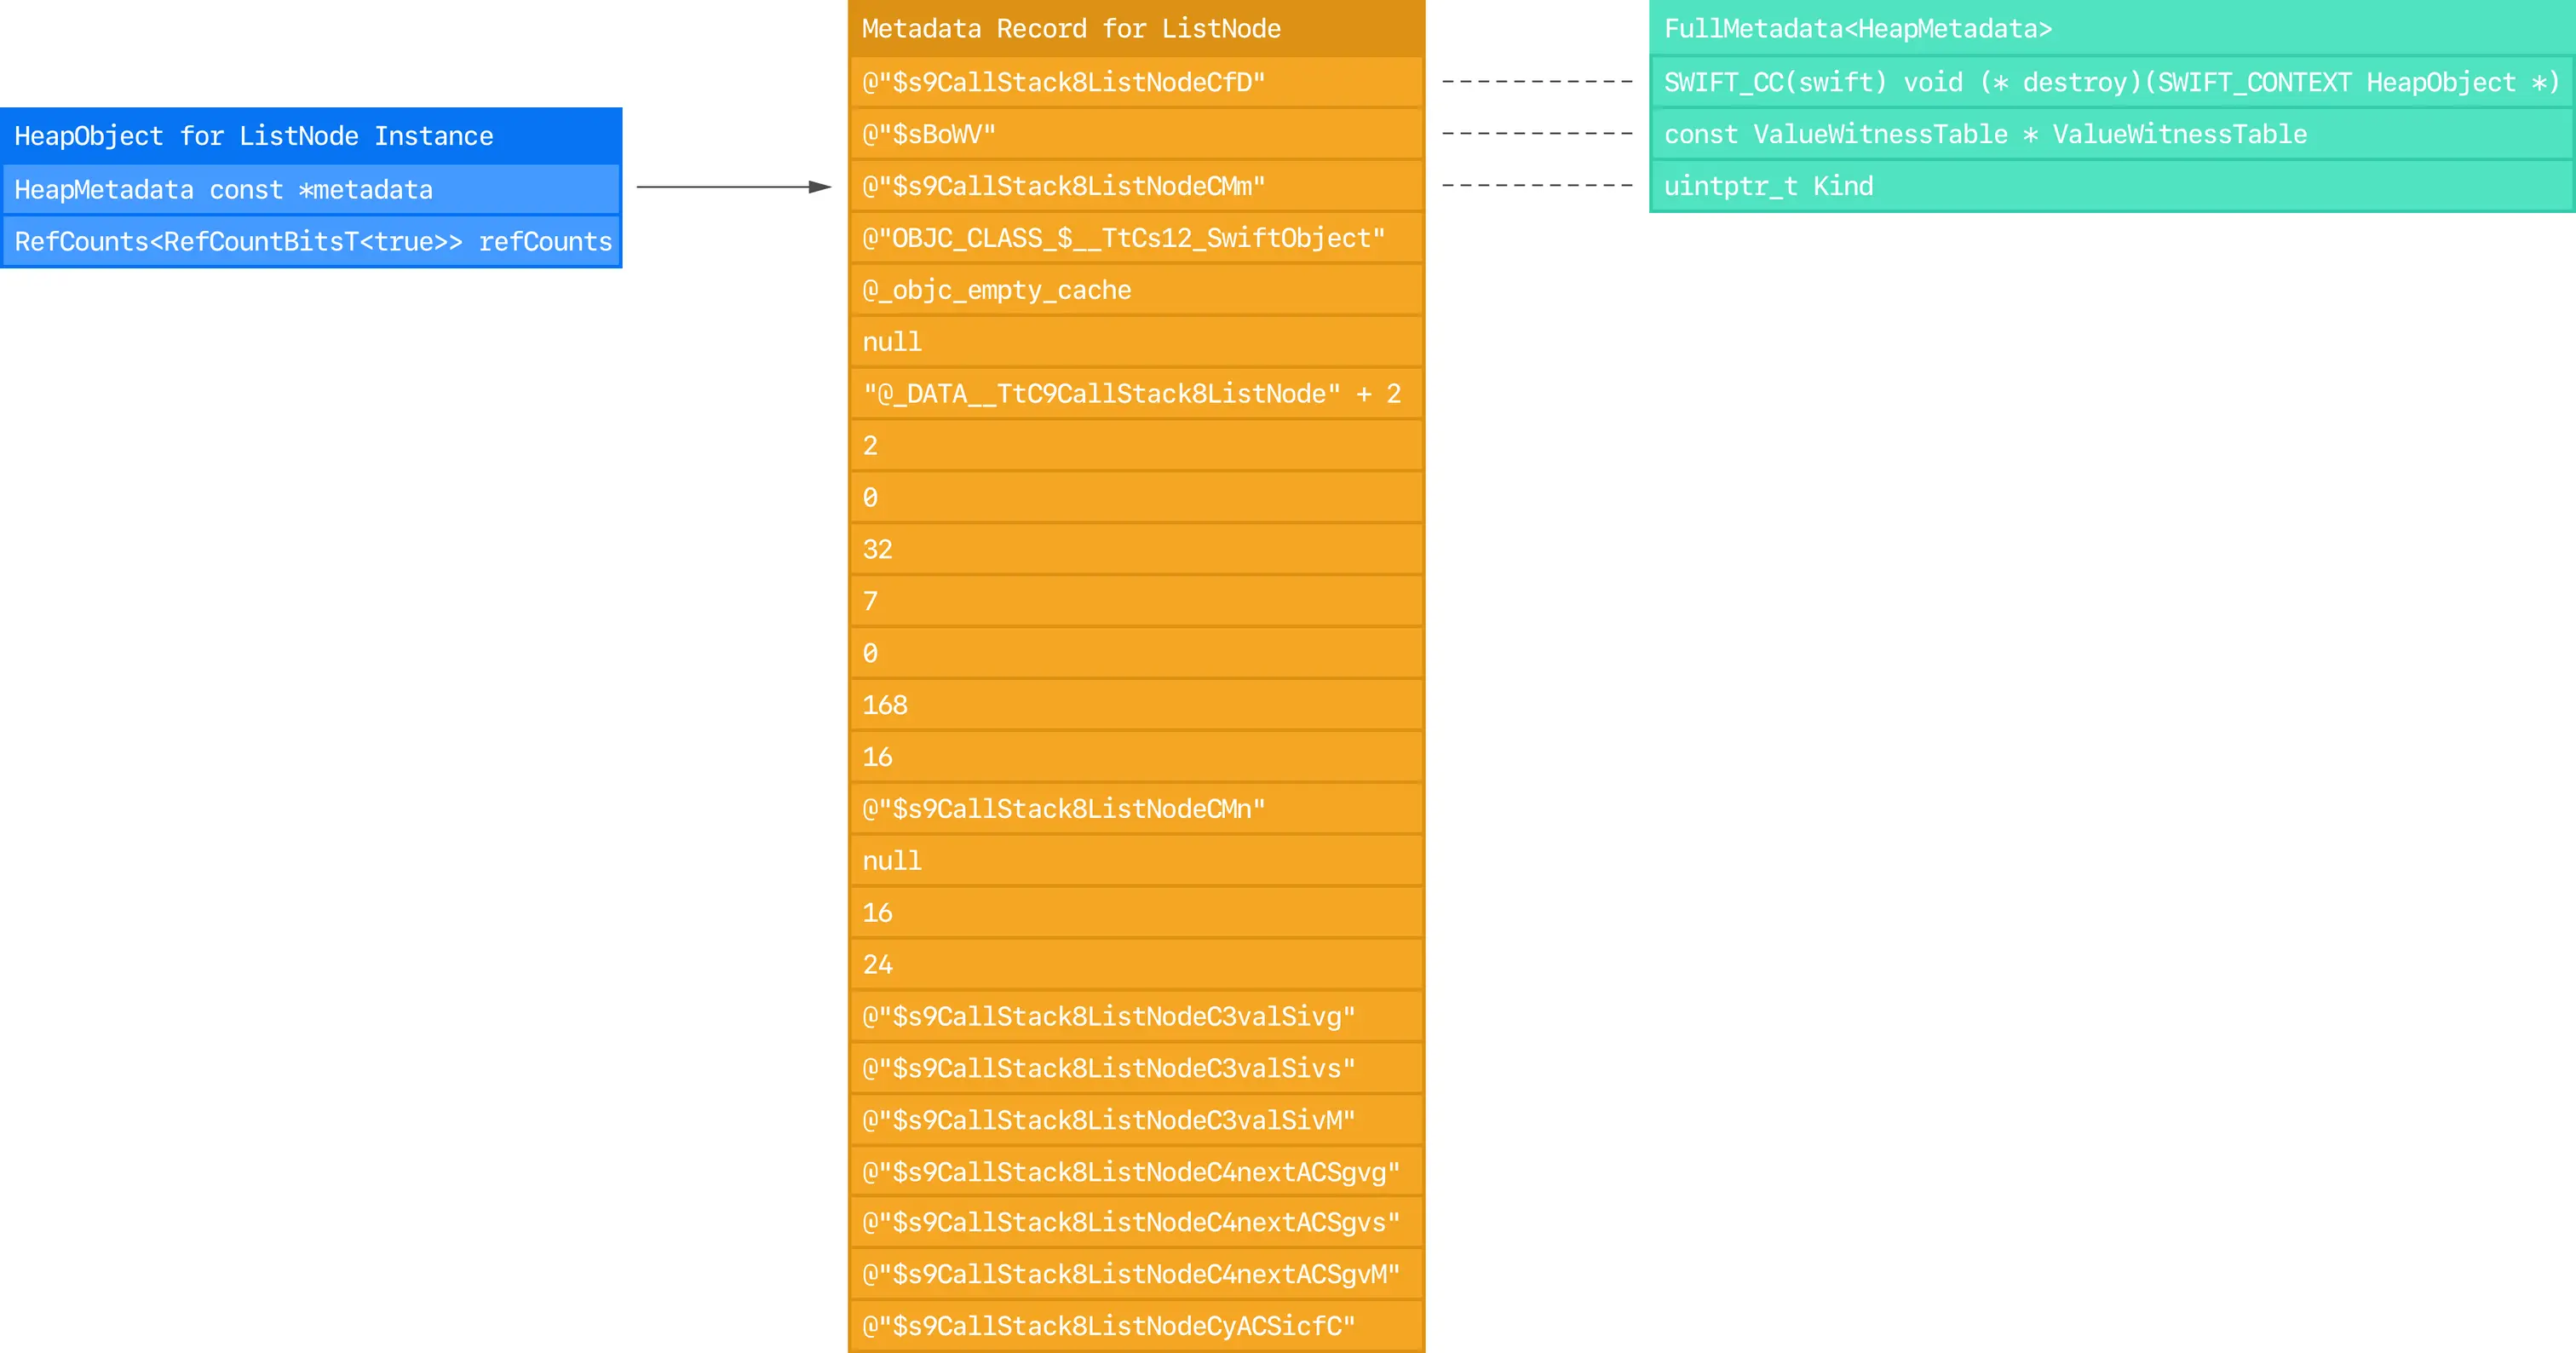This screenshot has height=1353, width=2576.
Task: Click the @"$sBoWV" record row
Action: (1136, 134)
